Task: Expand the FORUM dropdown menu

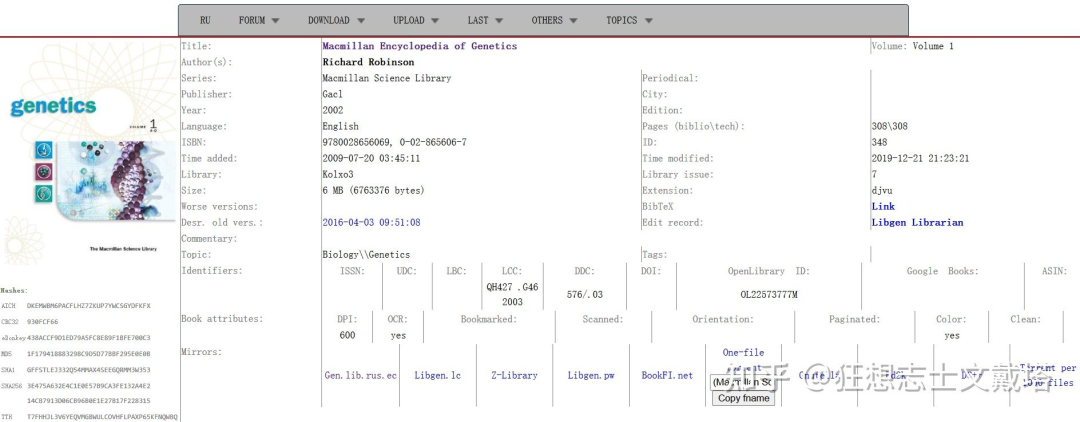Action: click(x=259, y=21)
